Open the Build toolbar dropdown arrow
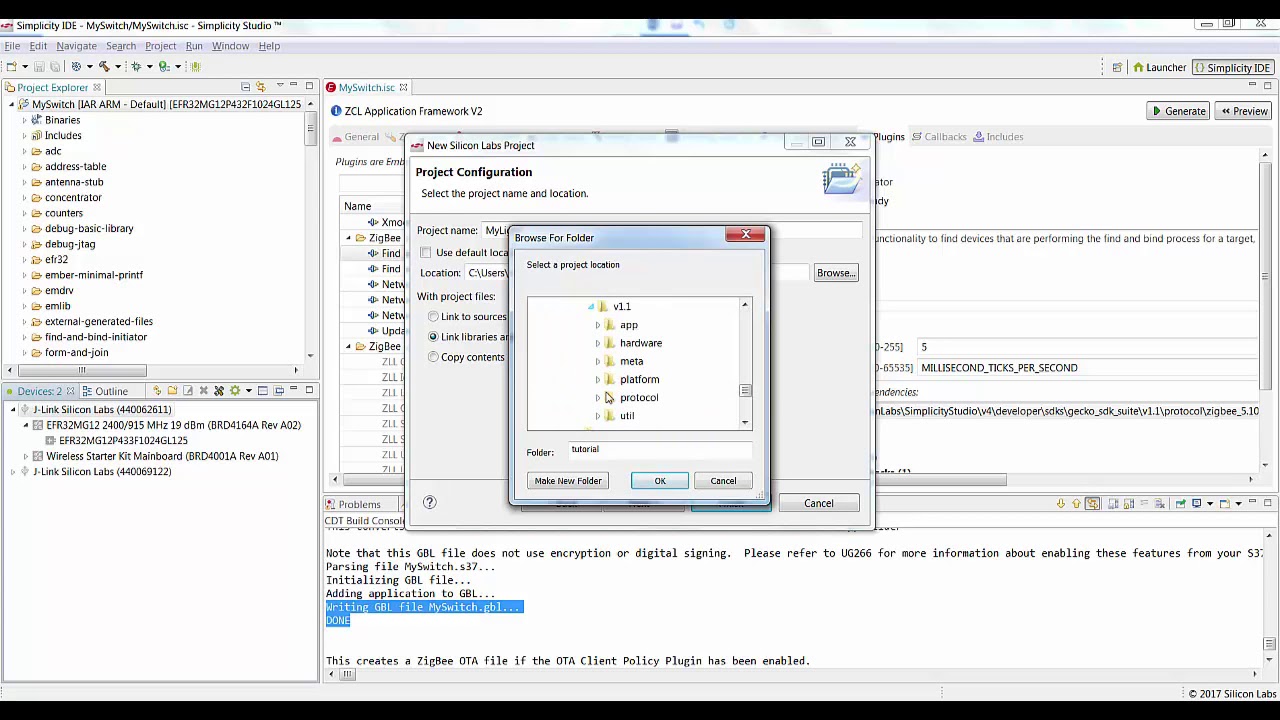This screenshot has width=1280, height=720. point(117,67)
